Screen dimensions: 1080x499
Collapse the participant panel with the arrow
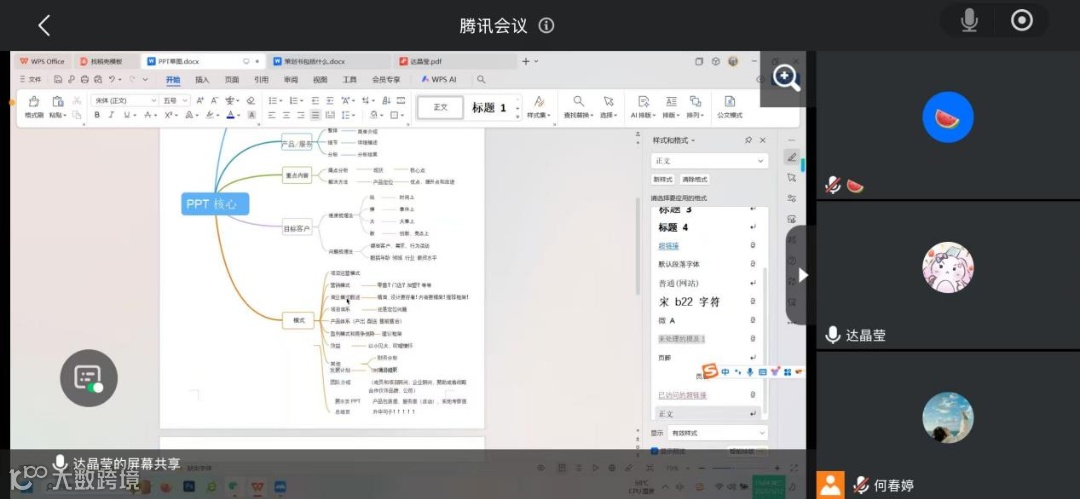[x=802, y=275]
